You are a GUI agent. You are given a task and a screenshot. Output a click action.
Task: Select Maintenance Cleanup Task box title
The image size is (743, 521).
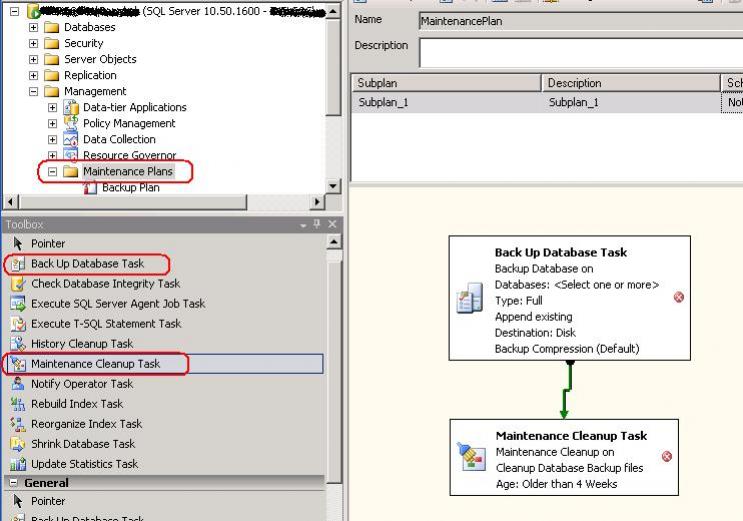tap(571, 436)
